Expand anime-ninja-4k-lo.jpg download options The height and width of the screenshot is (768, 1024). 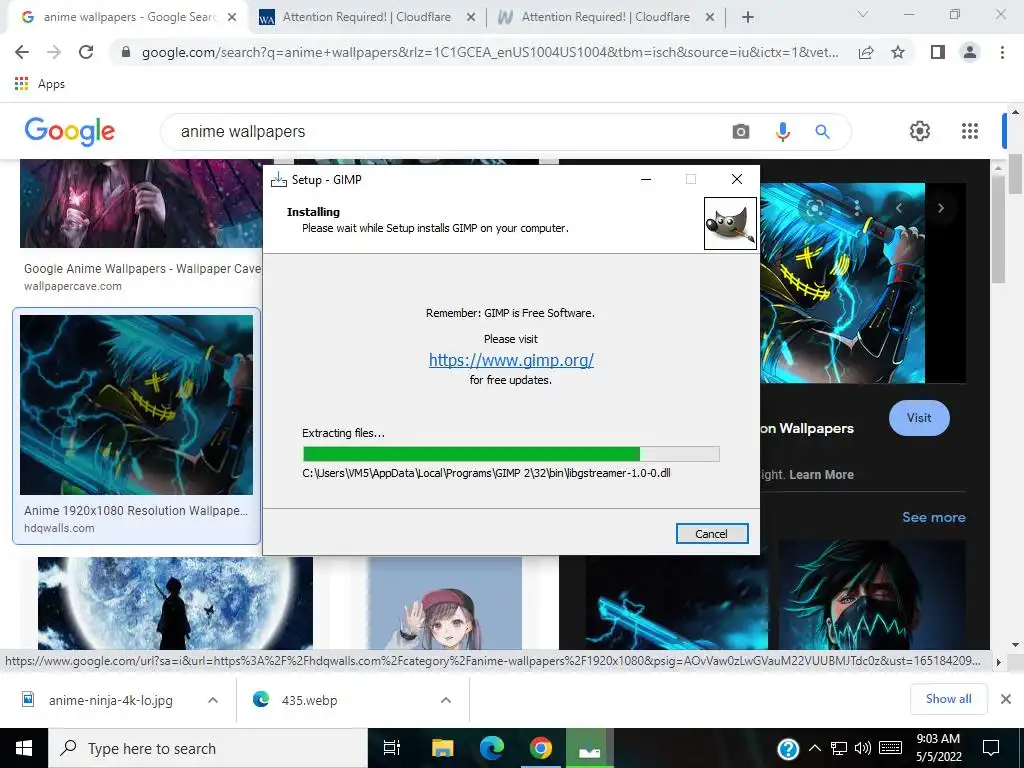point(212,700)
